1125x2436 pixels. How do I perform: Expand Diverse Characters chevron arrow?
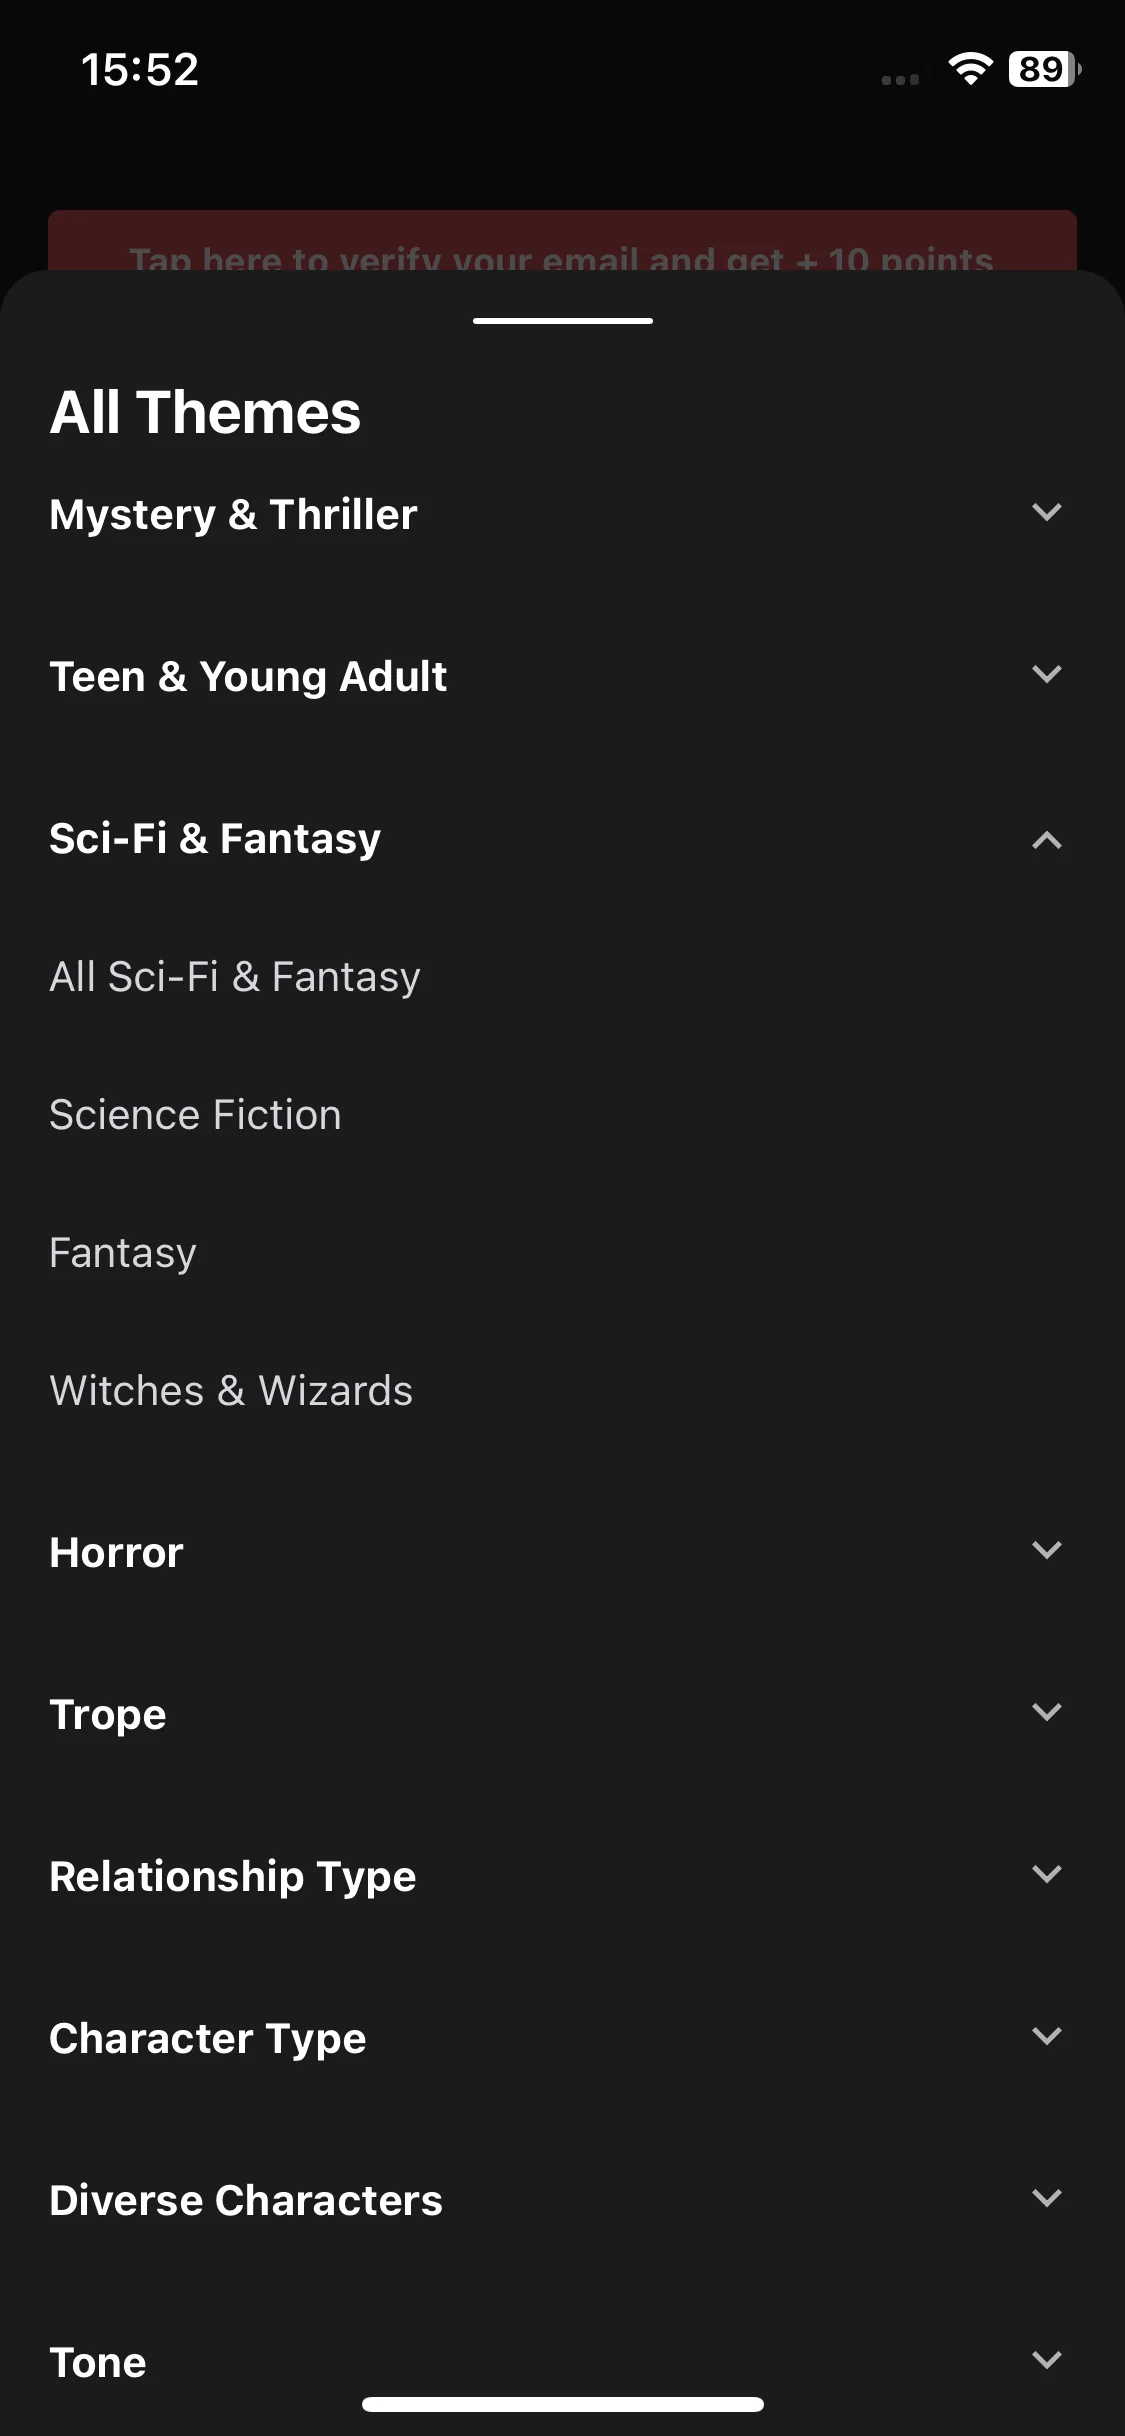(x=1046, y=2199)
